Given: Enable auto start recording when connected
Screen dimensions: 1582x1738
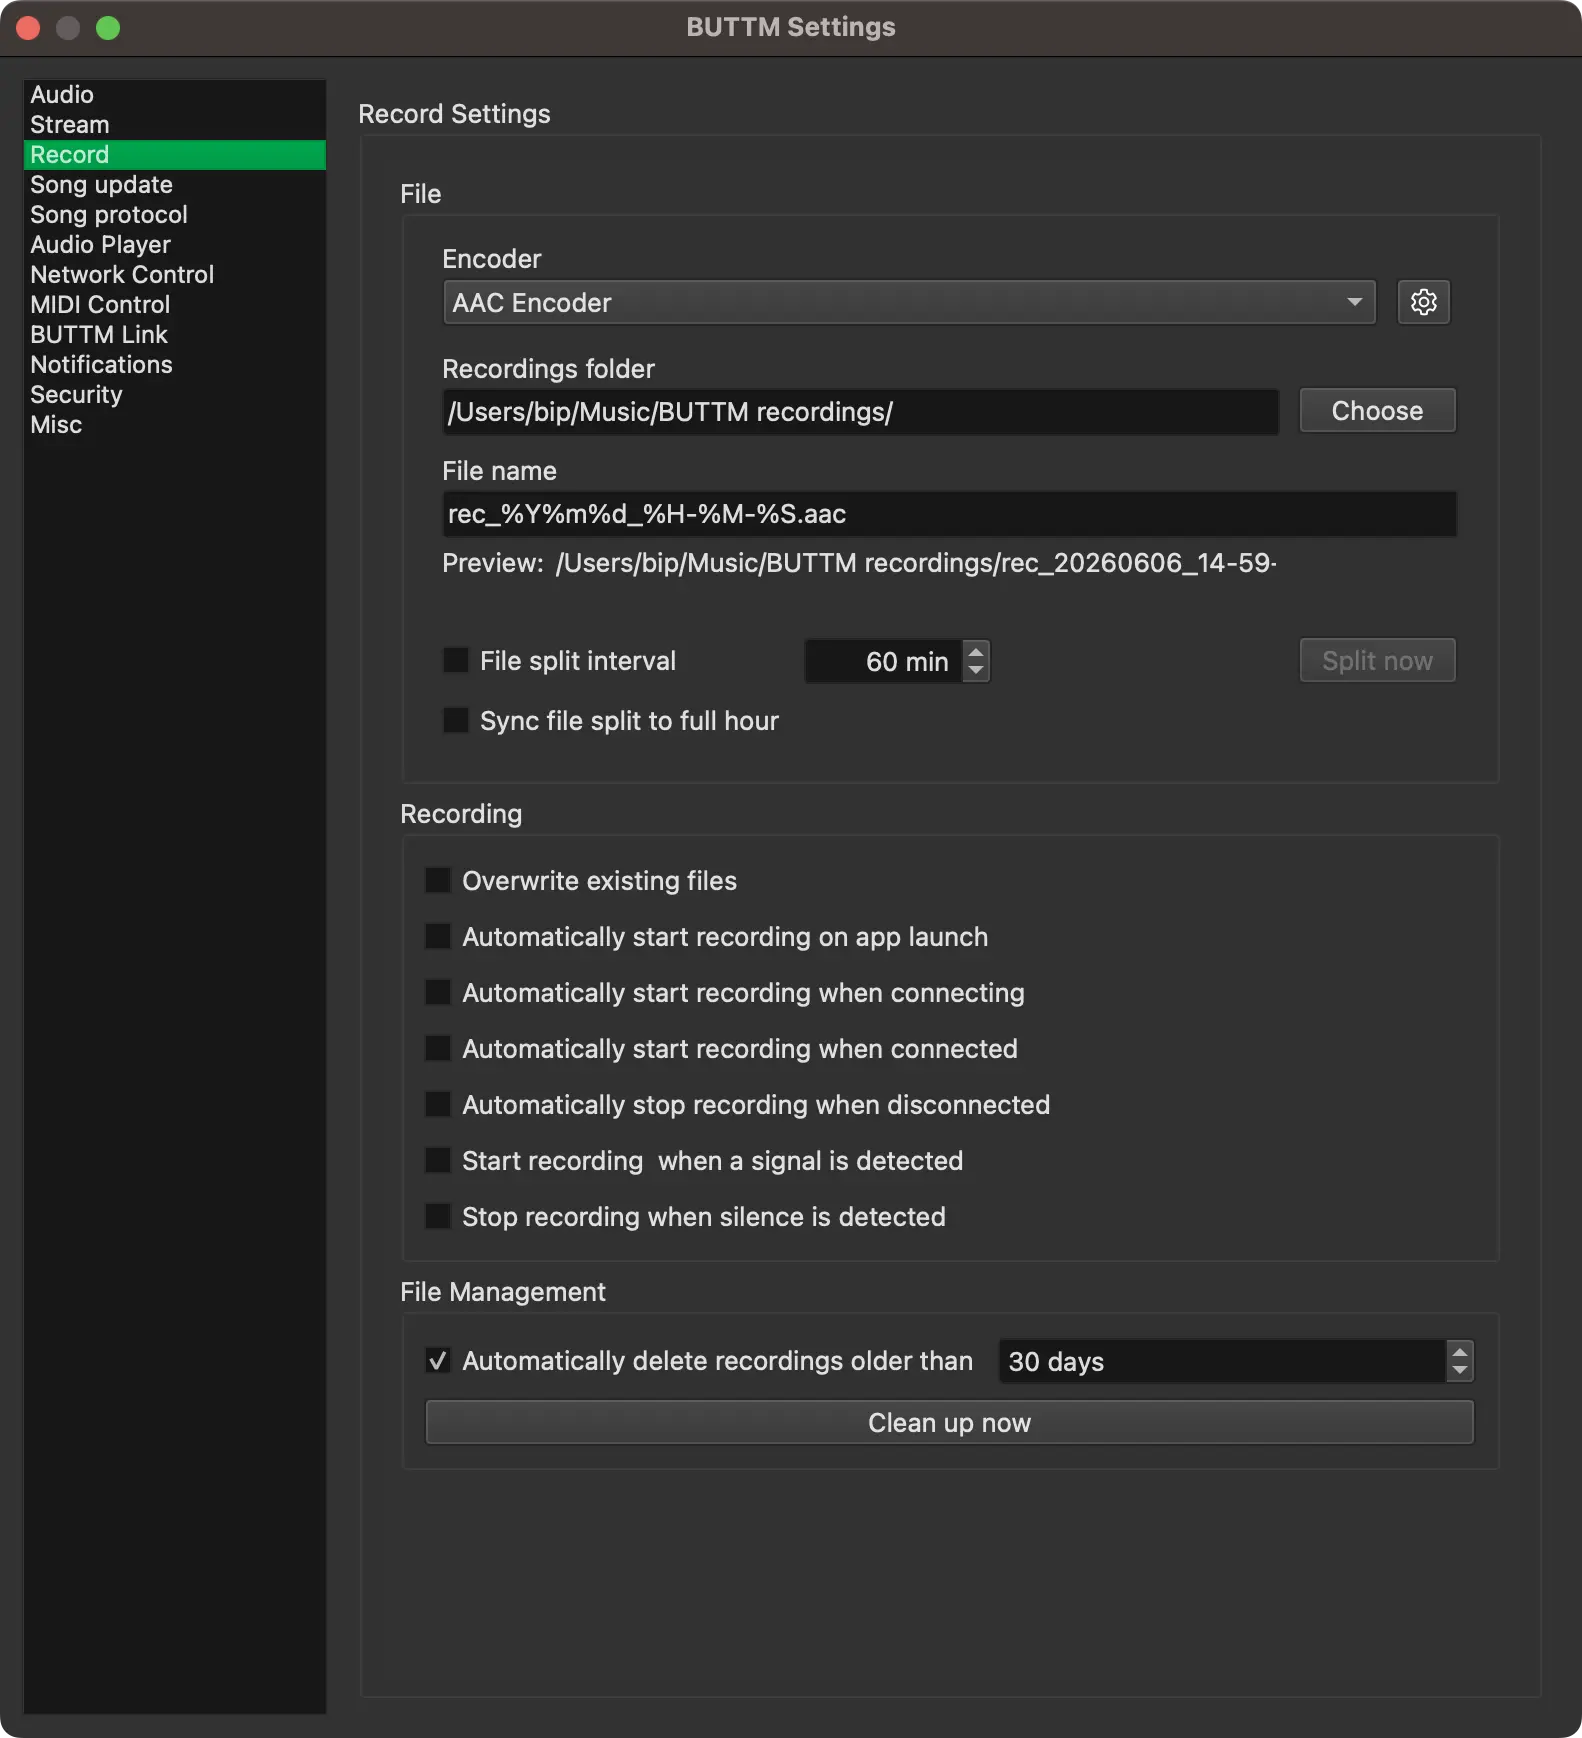Looking at the screenshot, I should 438,1048.
